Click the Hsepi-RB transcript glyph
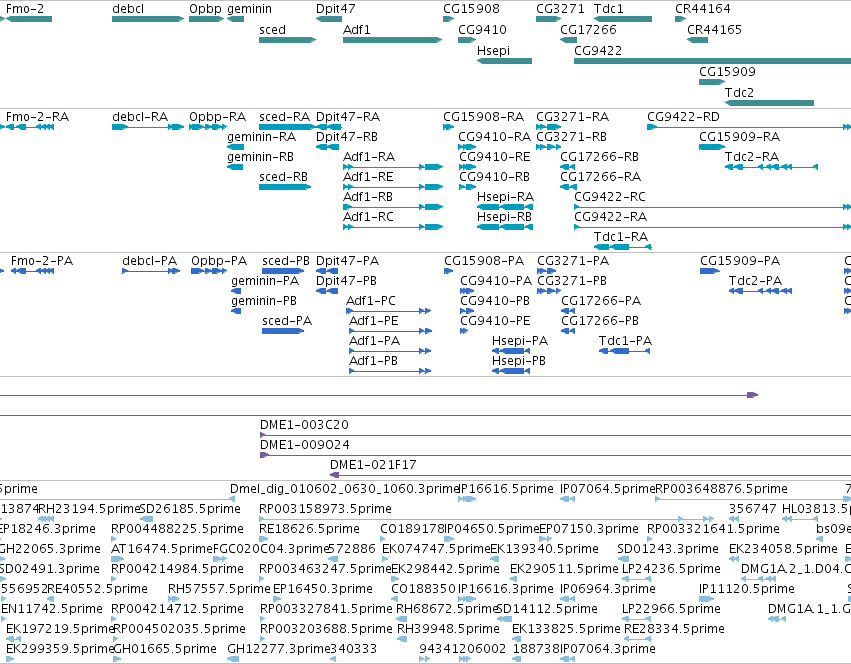The image size is (851, 664). 505,227
